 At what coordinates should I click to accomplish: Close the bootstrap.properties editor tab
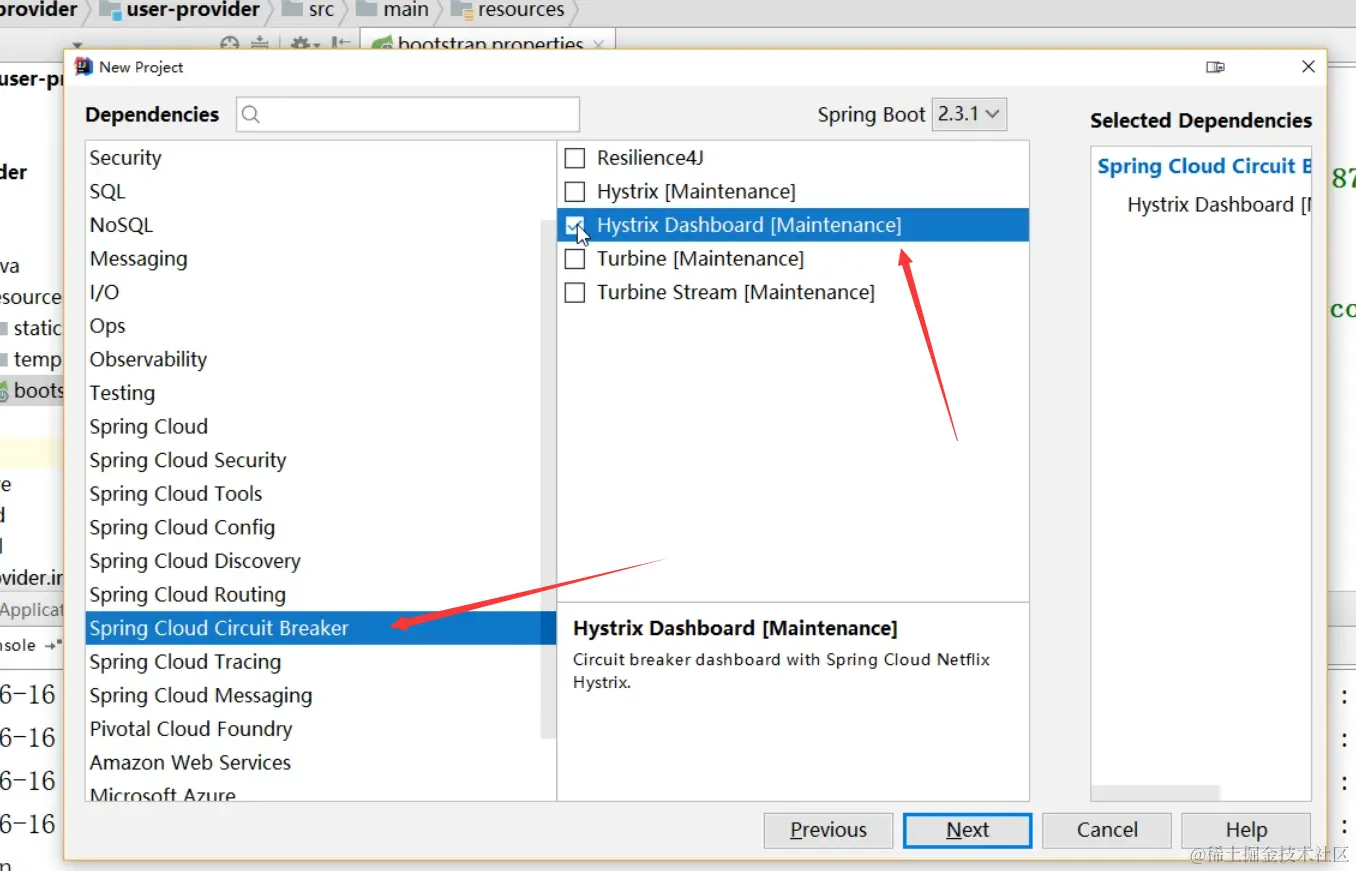tap(598, 45)
